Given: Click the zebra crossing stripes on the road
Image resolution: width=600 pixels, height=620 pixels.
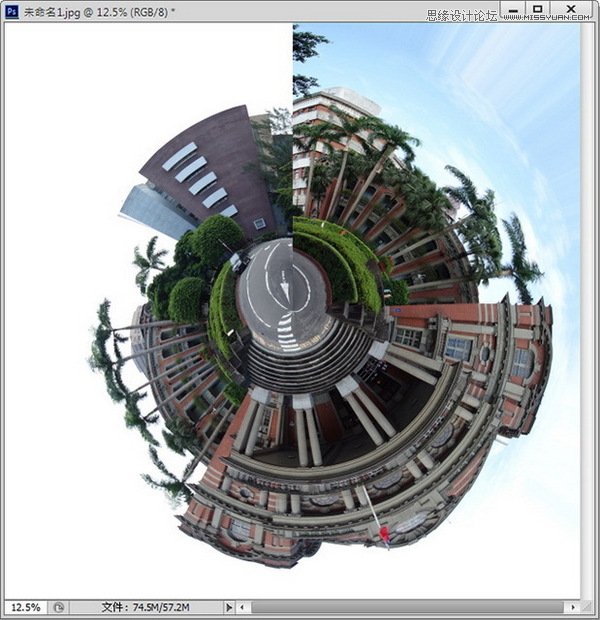Looking at the screenshot, I should 287,335.
